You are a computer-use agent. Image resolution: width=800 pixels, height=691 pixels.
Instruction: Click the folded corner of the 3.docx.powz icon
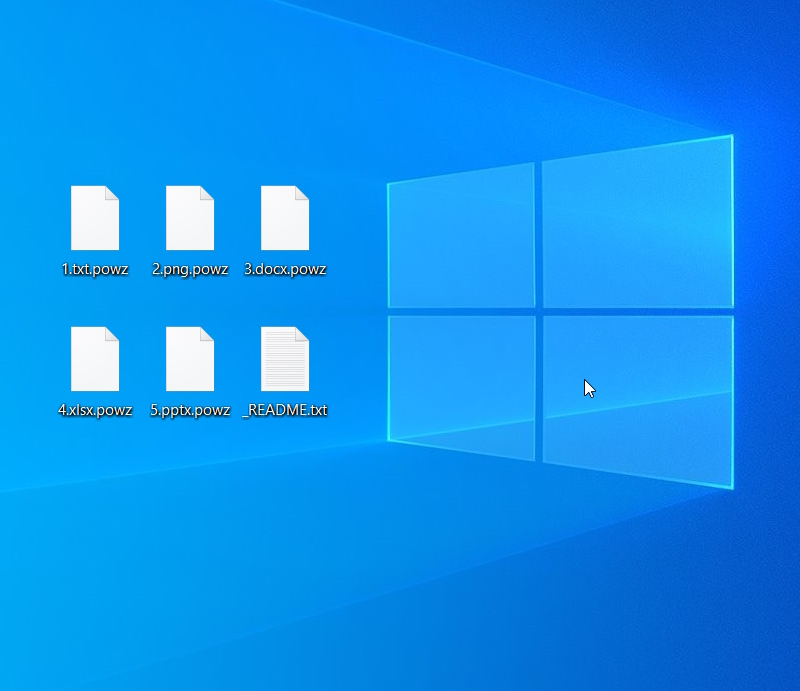tap(303, 192)
